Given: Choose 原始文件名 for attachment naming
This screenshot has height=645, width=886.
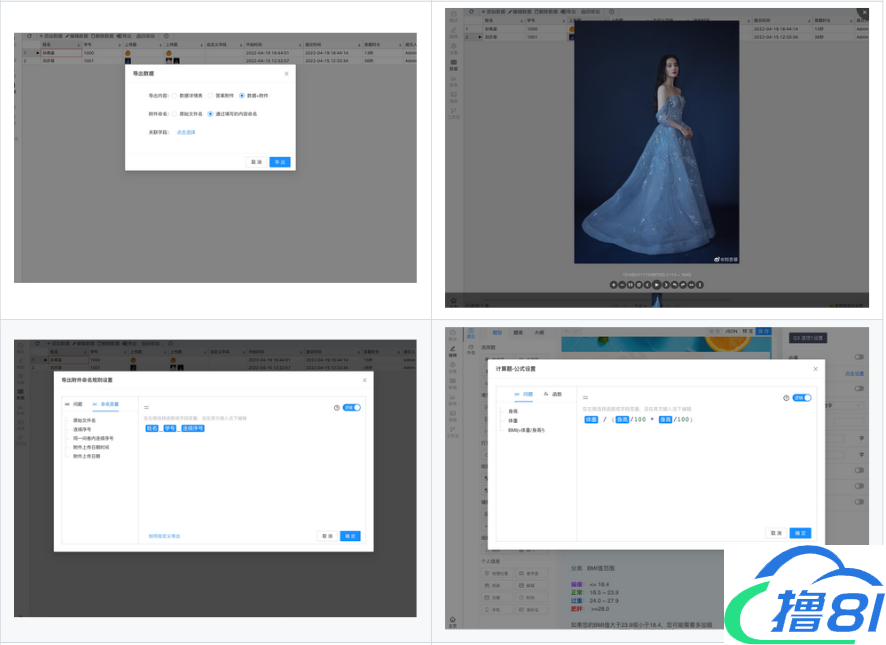Looking at the screenshot, I should 173,114.
